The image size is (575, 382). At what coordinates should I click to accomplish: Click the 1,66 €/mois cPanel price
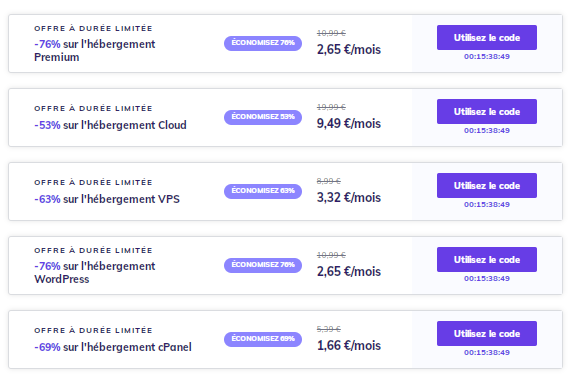click(349, 345)
